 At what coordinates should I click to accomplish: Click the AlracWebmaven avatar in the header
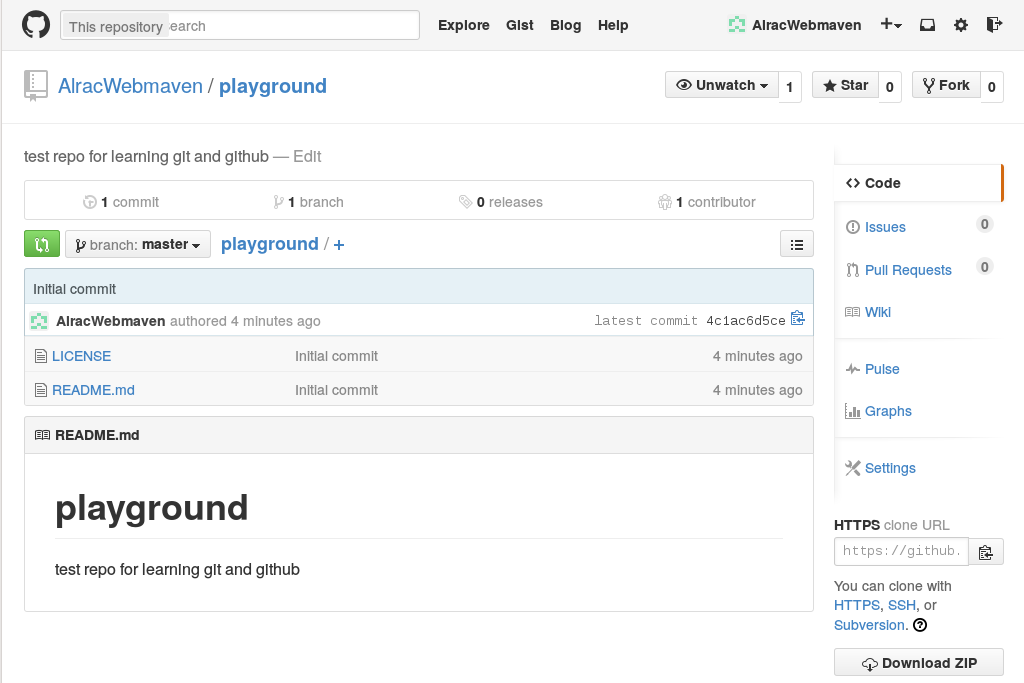pyautogui.click(x=737, y=25)
